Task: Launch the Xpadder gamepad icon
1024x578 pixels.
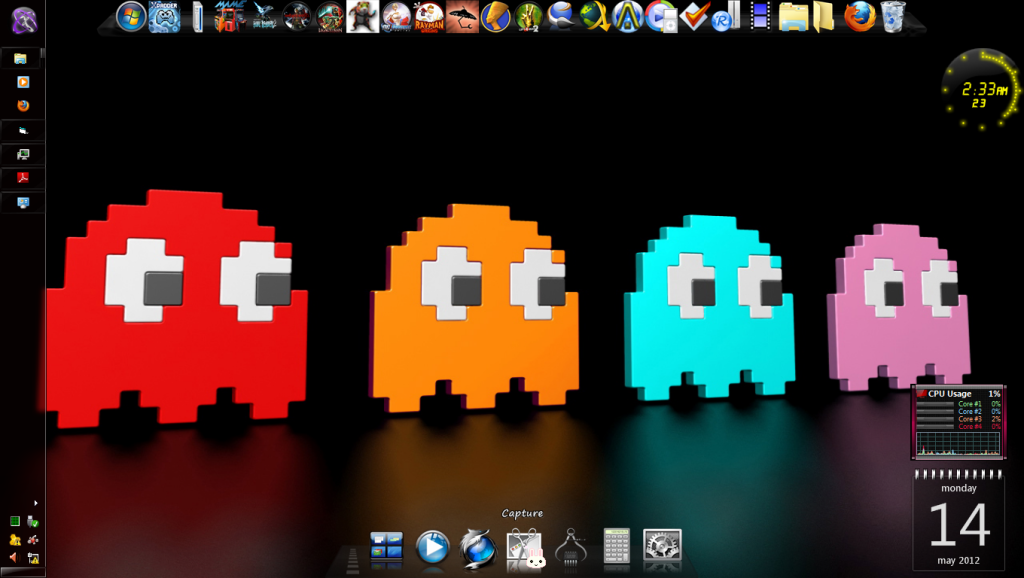Action: click(165, 16)
